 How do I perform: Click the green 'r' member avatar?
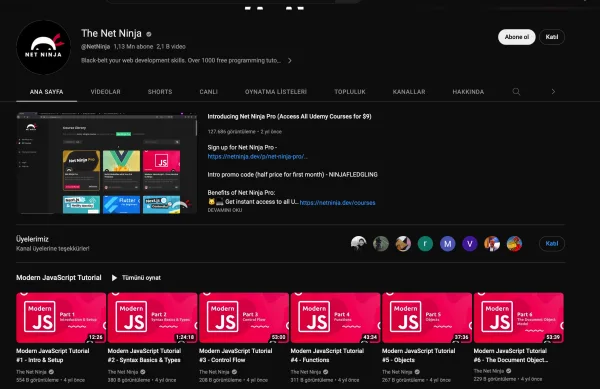tap(425, 244)
